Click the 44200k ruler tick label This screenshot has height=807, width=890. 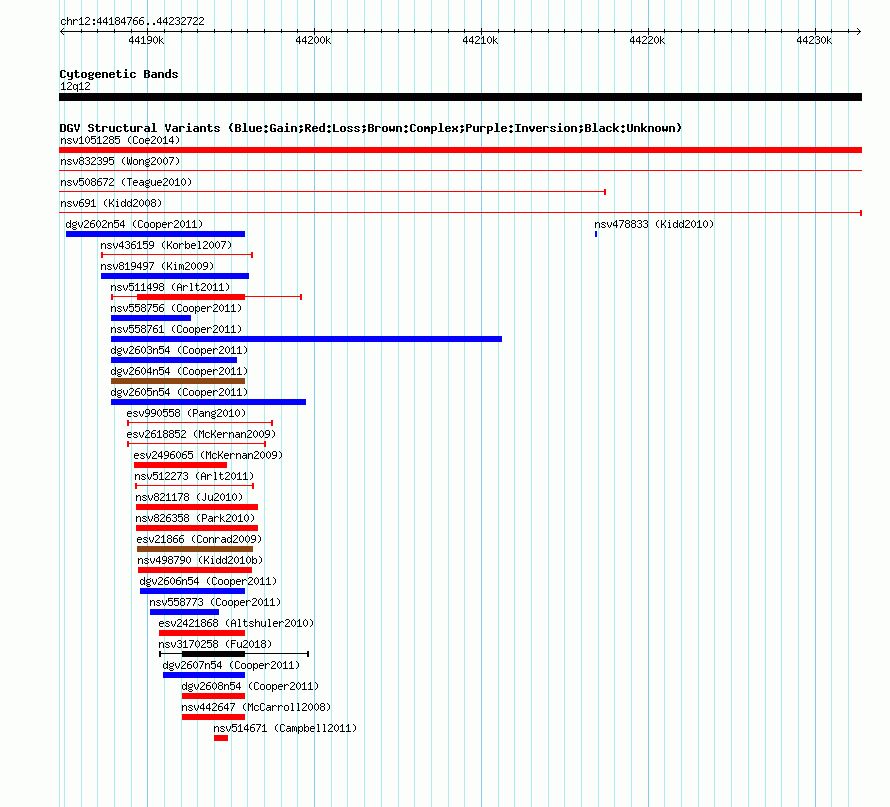click(313, 40)
